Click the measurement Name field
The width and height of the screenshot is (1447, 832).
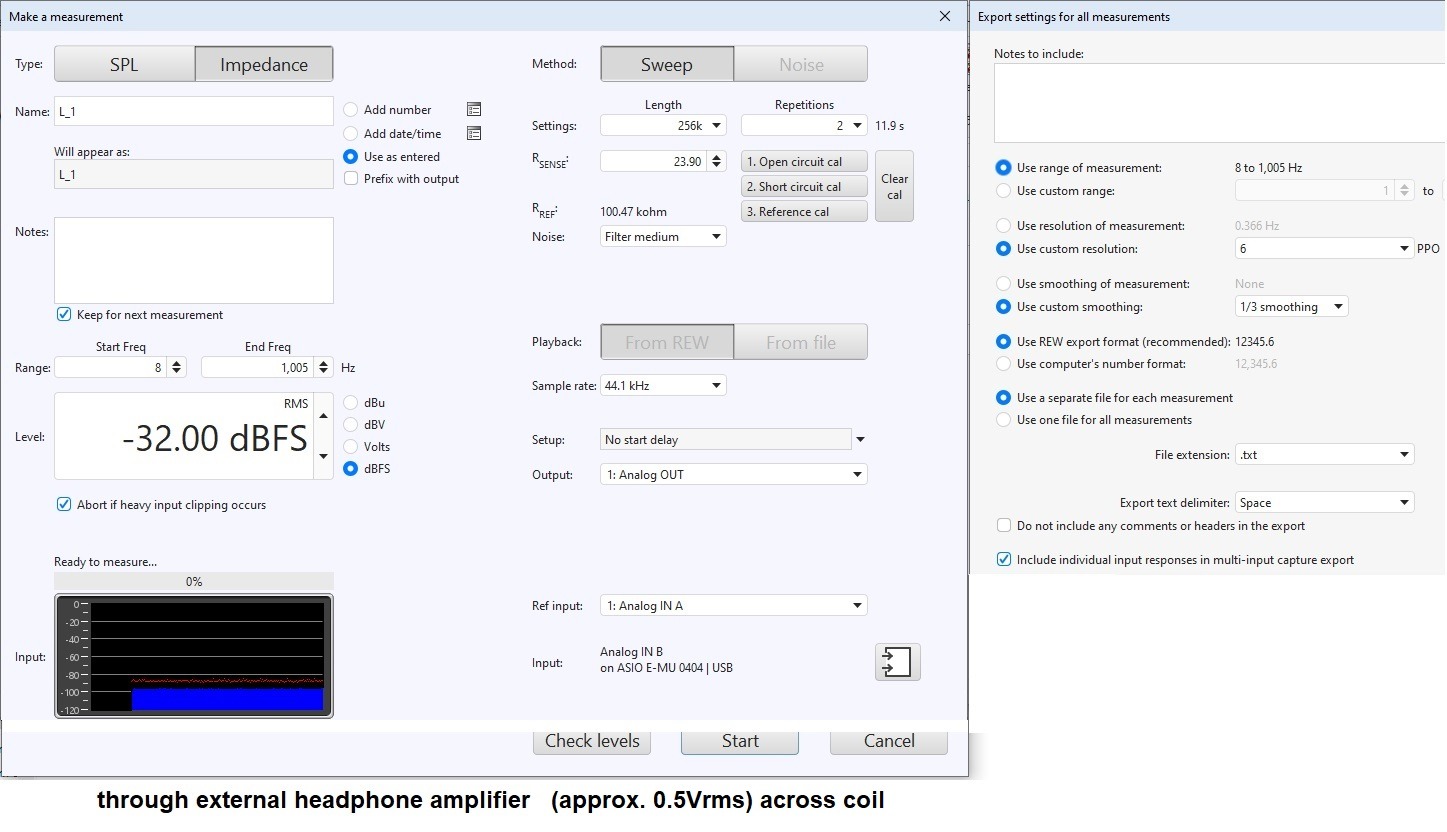[194, 111]
